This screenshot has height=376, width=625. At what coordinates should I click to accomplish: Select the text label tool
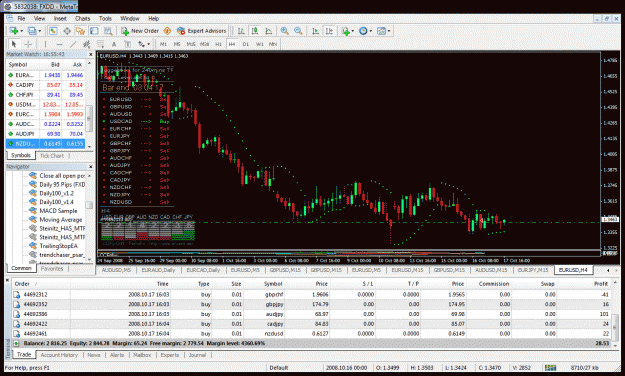point(128,44)
